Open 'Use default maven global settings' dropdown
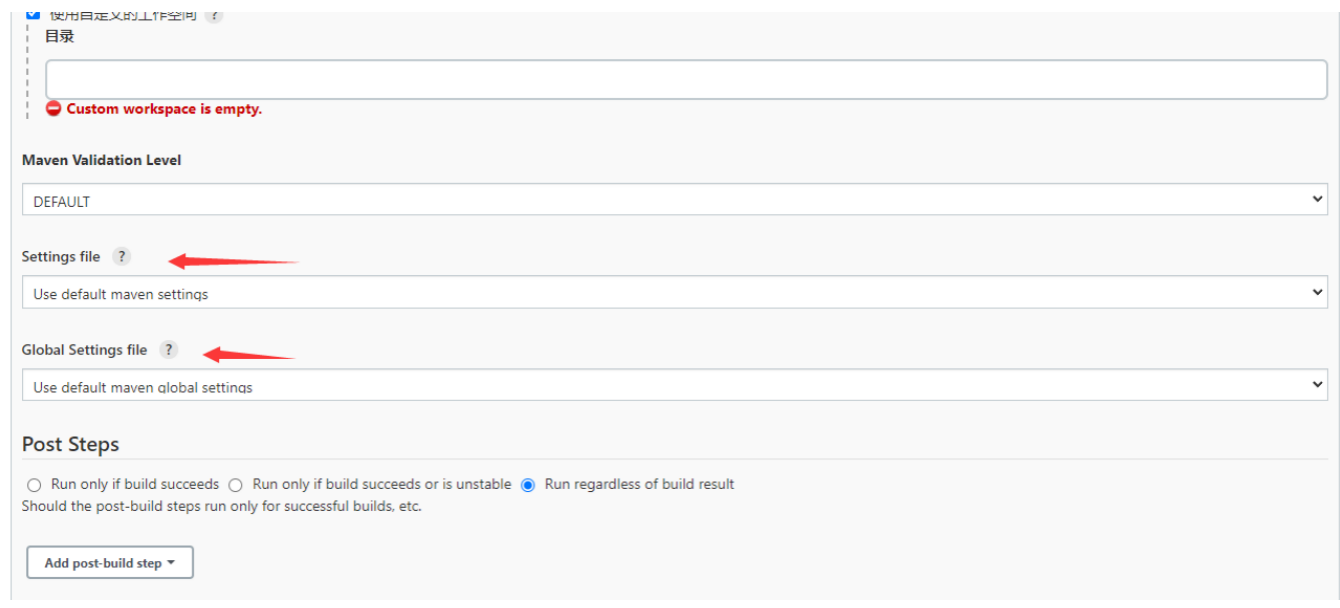Viewport: 1340px width, 608px height. point(675,386)
